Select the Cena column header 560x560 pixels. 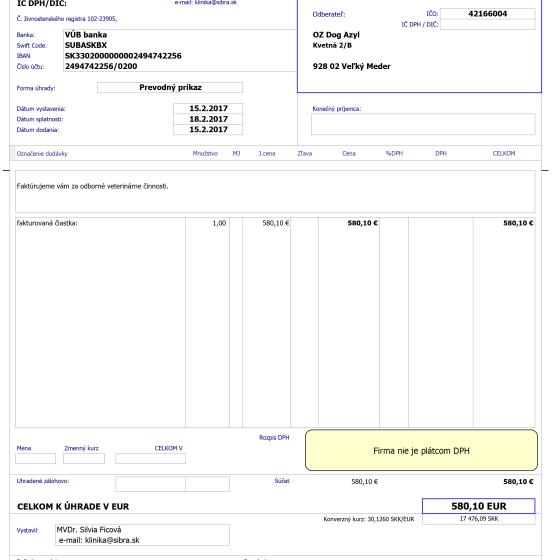[349, 154]
